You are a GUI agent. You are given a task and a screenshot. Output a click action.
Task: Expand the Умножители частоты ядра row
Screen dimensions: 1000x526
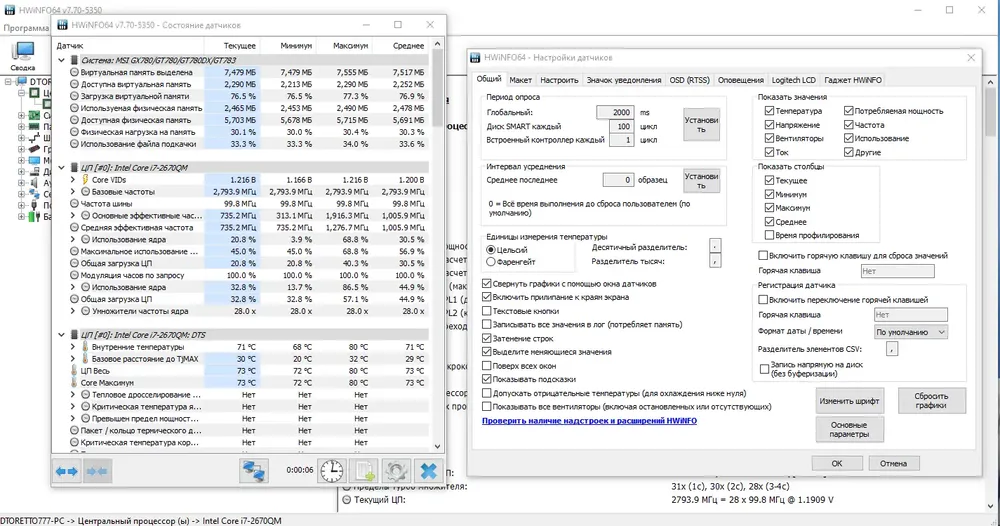[x=73, y=311]
